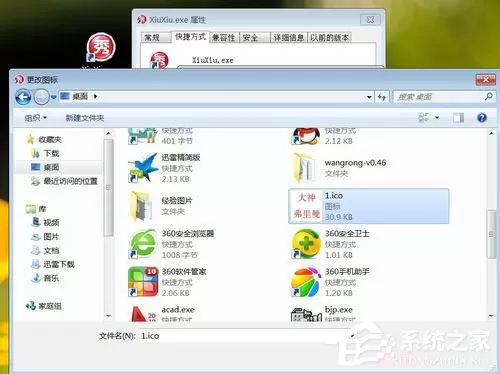Click the 360安全浏览器 shortcut icon
This screenshot has height=374, width=500.
click(143, 244)
